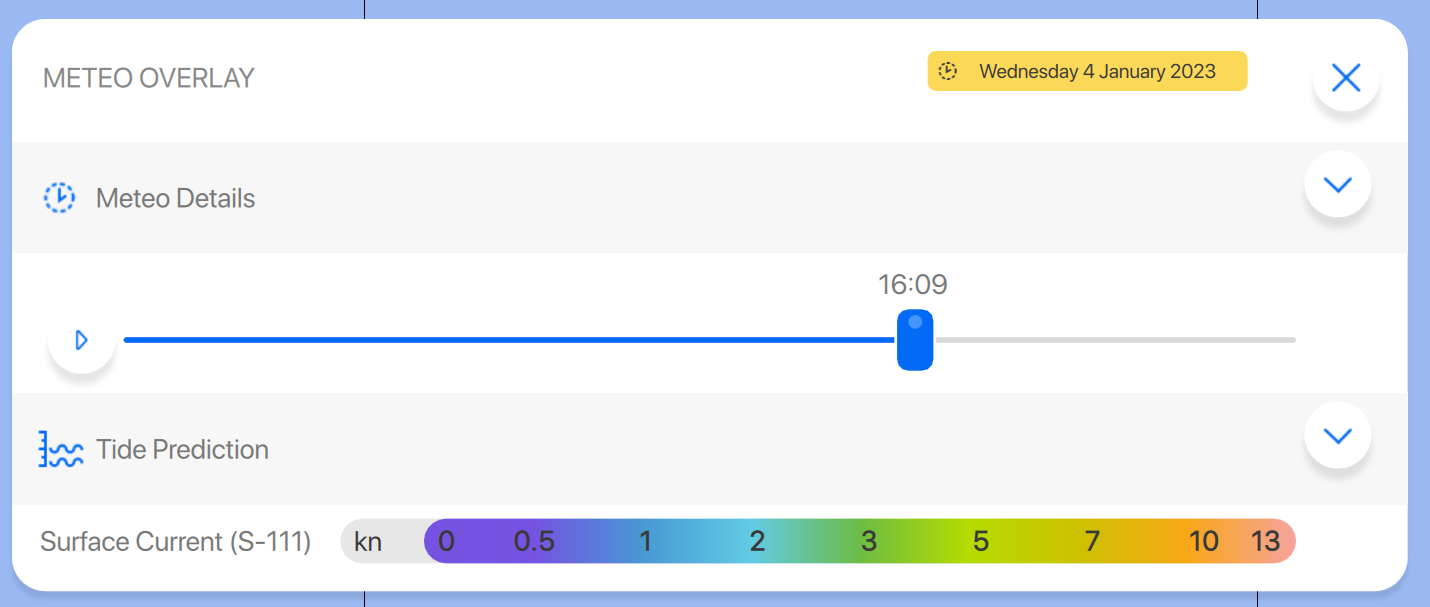Click the 2 knot light blue legend color
Image resolution: width=1430 pixels, height=607 pixels.
pyautogui.click(x=757, y=541)
